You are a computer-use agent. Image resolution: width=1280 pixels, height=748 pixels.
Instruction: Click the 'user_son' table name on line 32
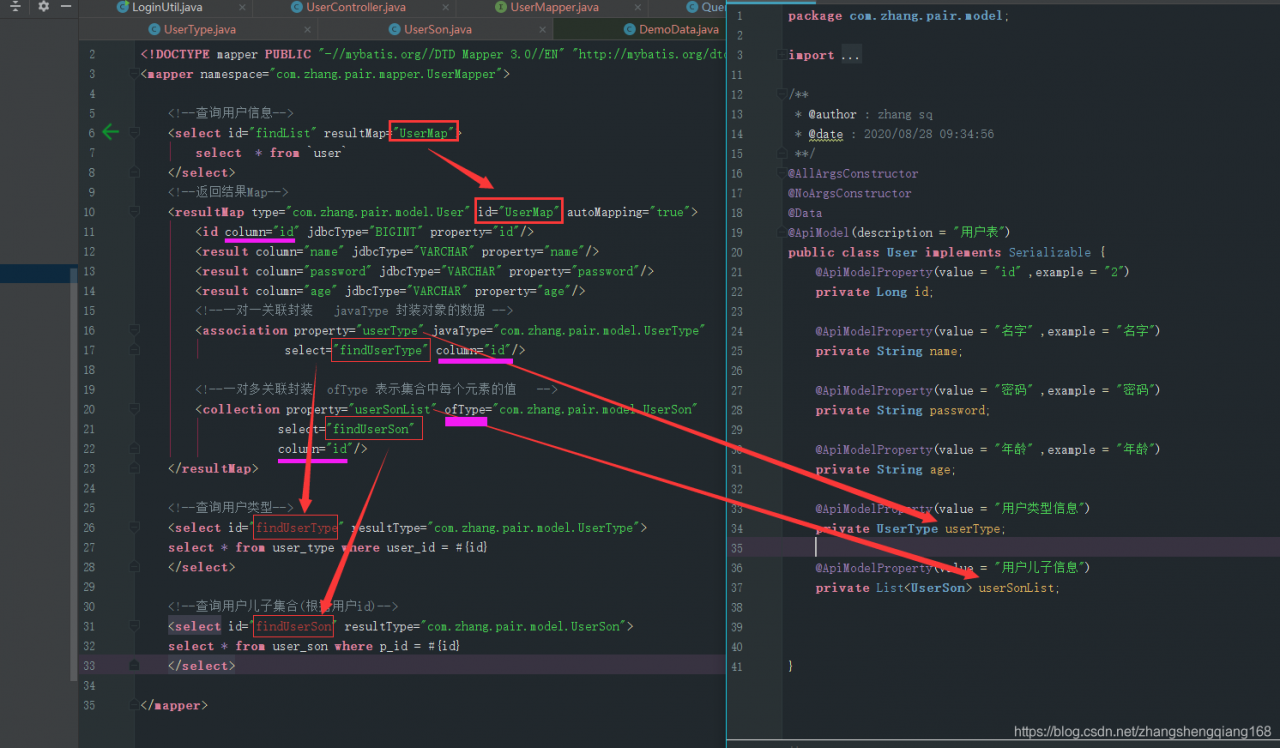click(300, 647)
